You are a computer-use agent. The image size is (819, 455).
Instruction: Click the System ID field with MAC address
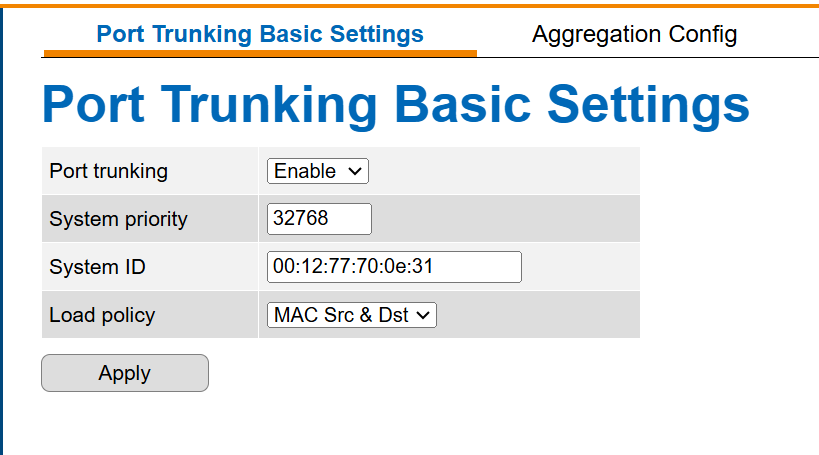point(394,267)
